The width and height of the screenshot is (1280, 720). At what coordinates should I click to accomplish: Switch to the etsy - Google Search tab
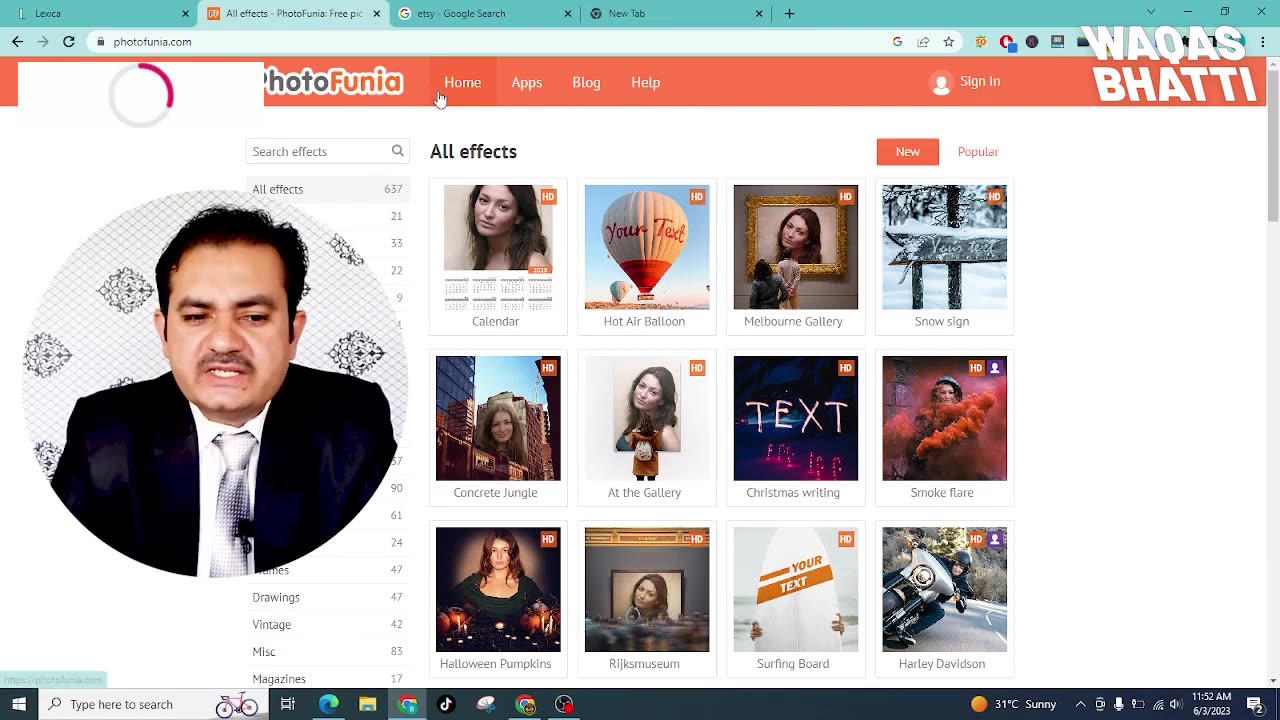pos(484,14)
